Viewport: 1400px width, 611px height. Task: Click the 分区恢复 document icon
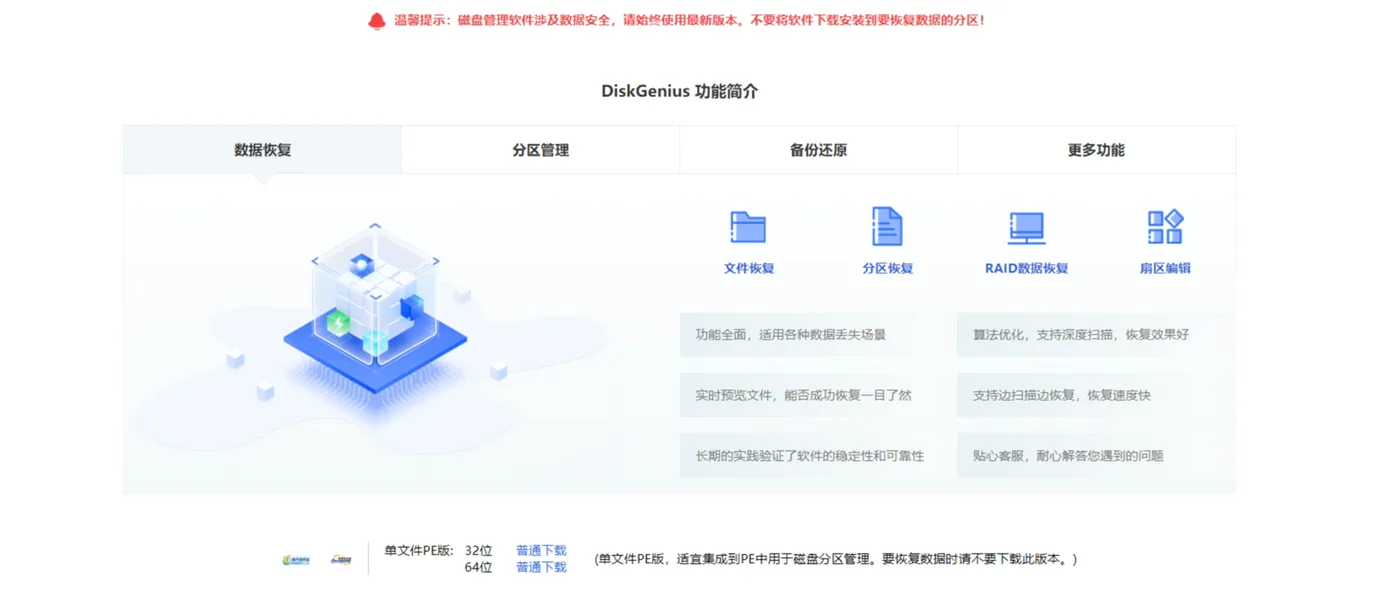pos(887,227)
